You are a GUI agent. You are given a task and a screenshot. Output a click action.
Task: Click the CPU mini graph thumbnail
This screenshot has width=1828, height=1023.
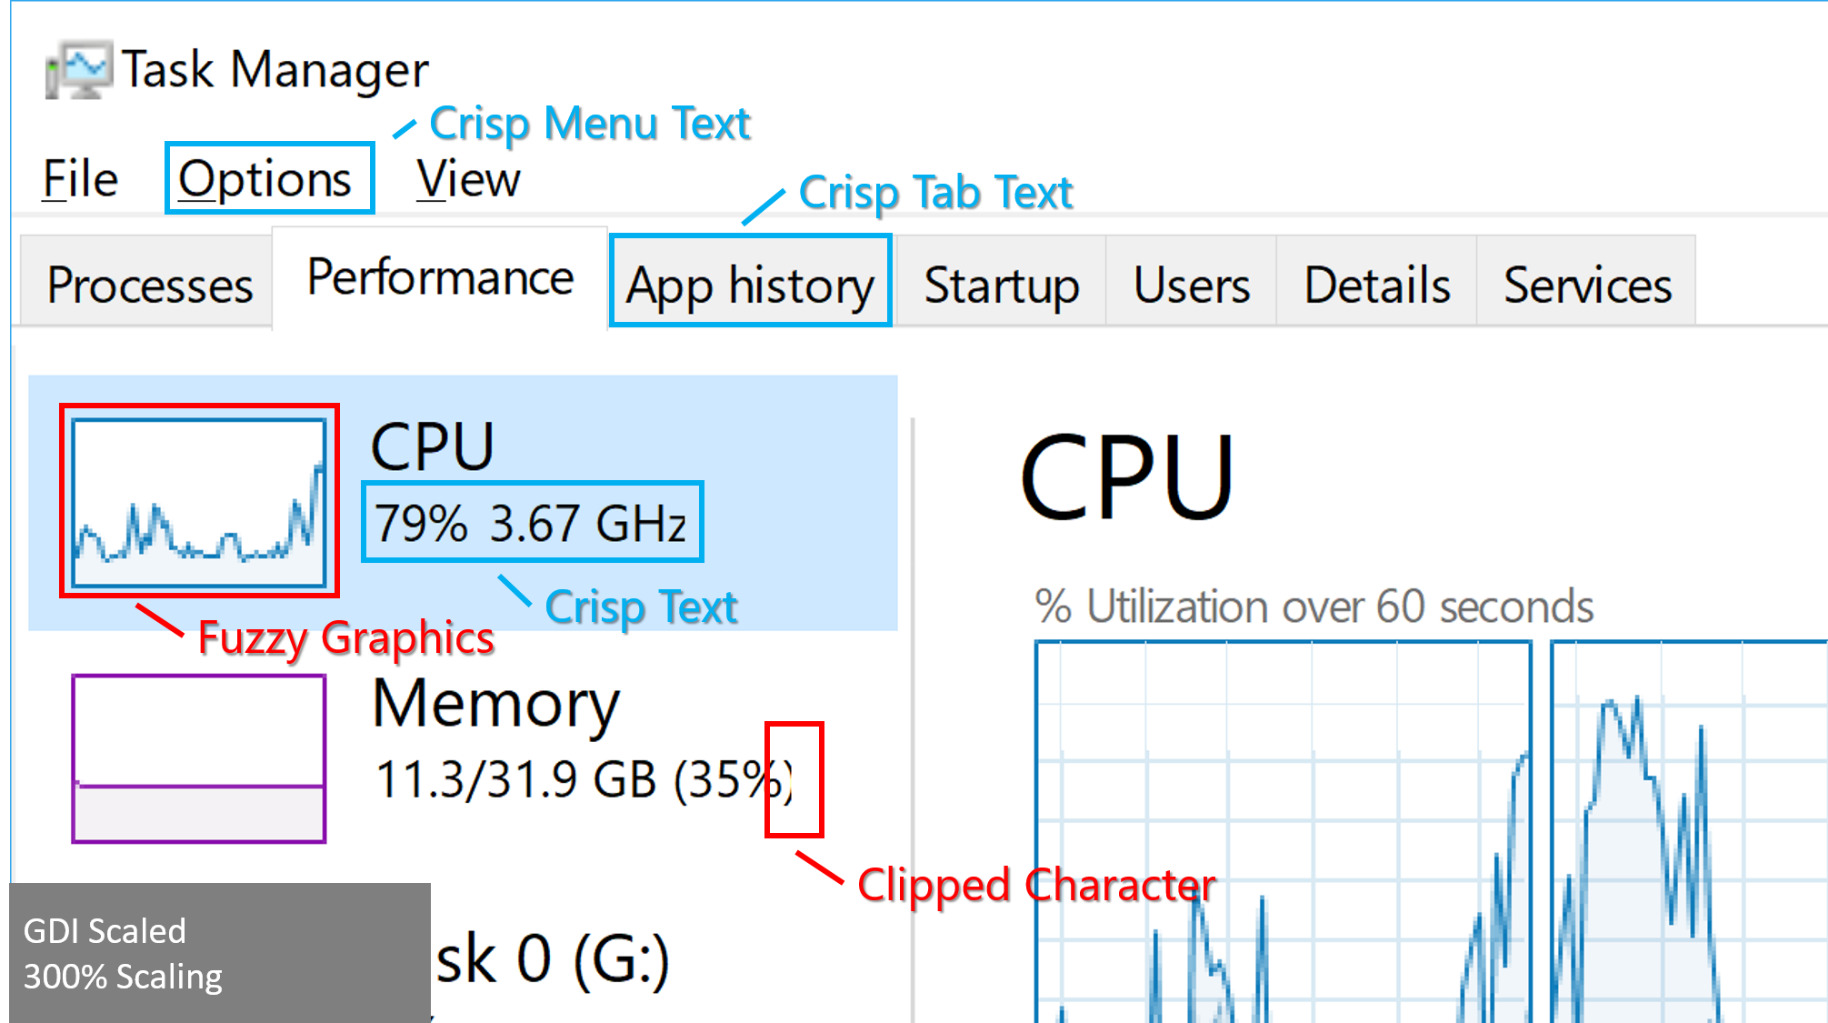199,502
